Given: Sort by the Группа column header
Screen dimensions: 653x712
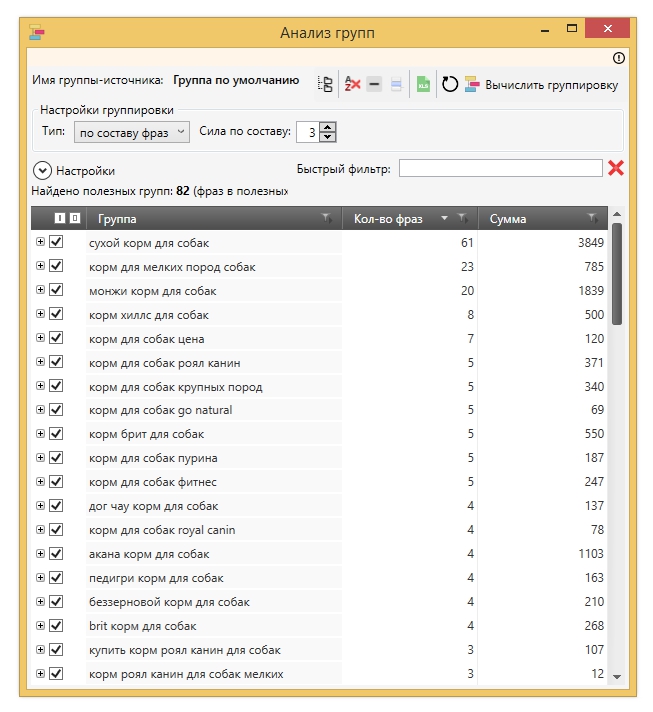Looking at the screenshot, I should click(117, 219).
